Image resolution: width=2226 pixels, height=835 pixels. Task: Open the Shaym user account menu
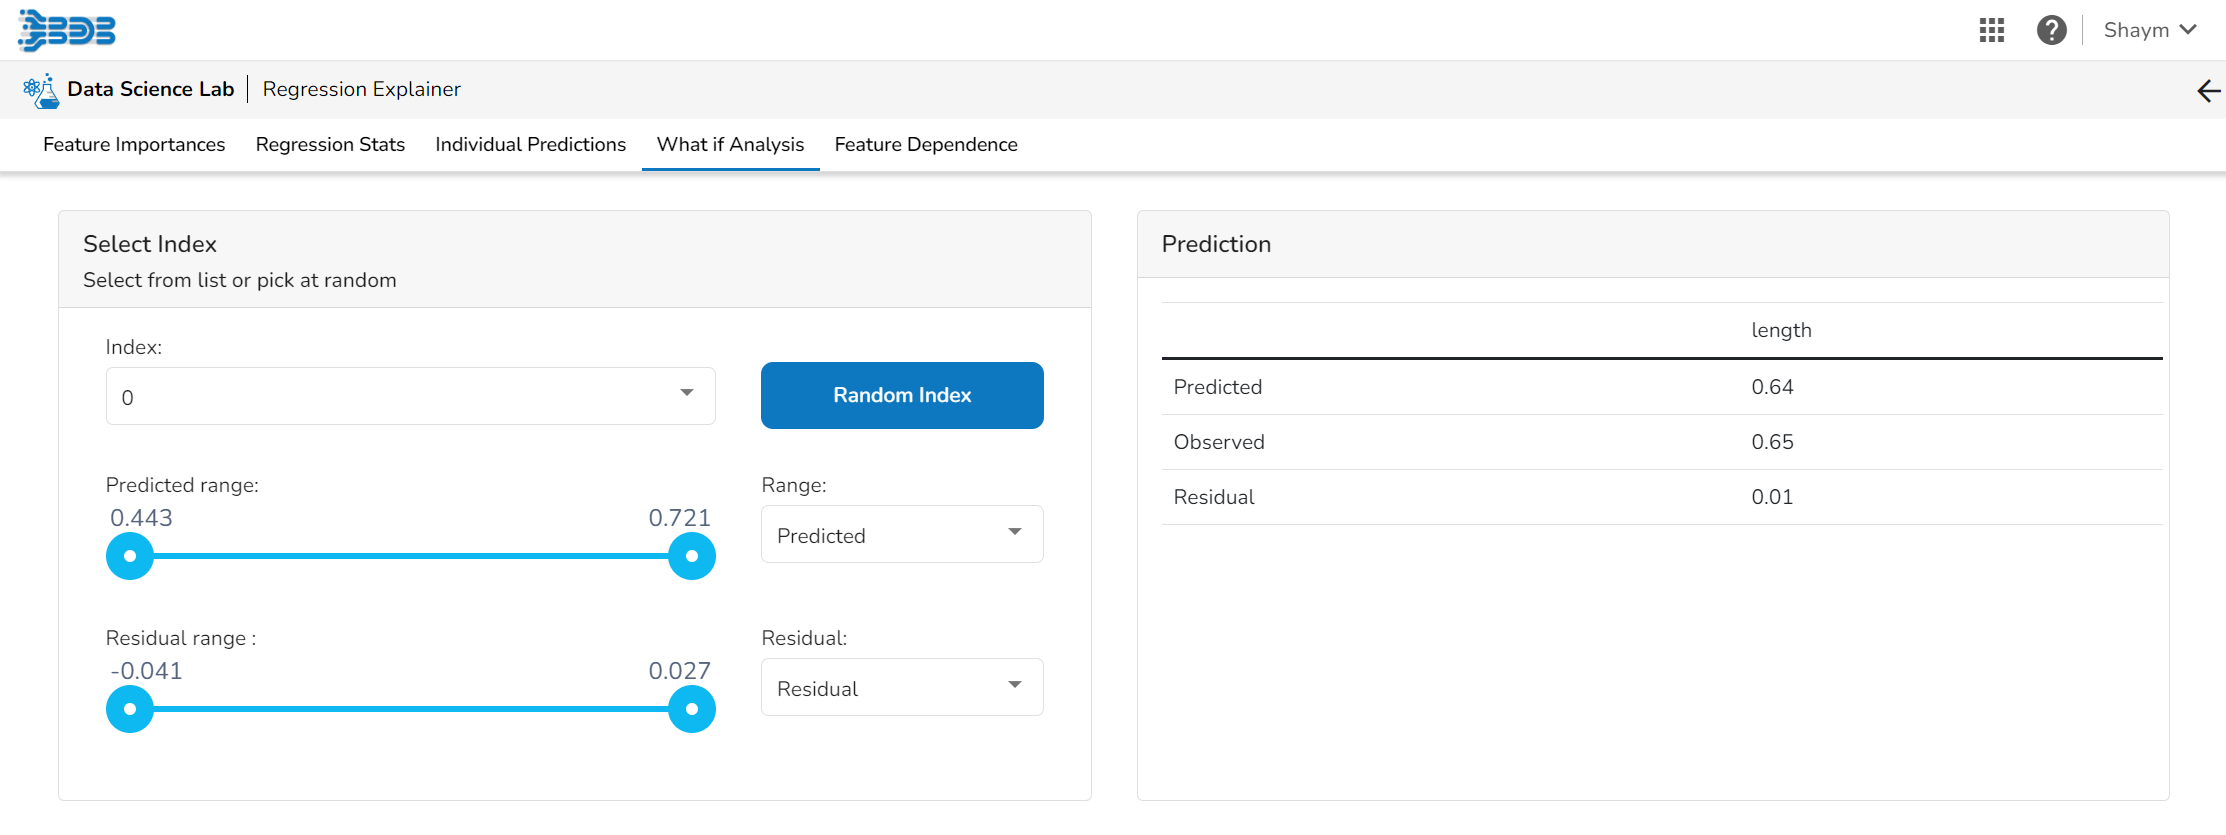tap(2149, 30)
